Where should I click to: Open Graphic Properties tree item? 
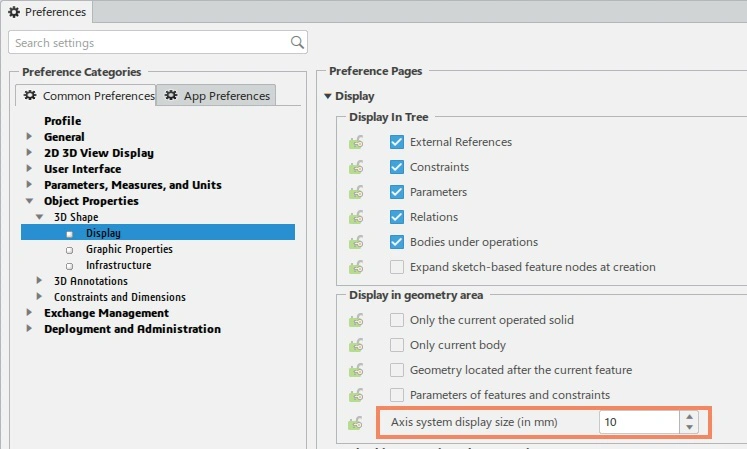[129, 249]
